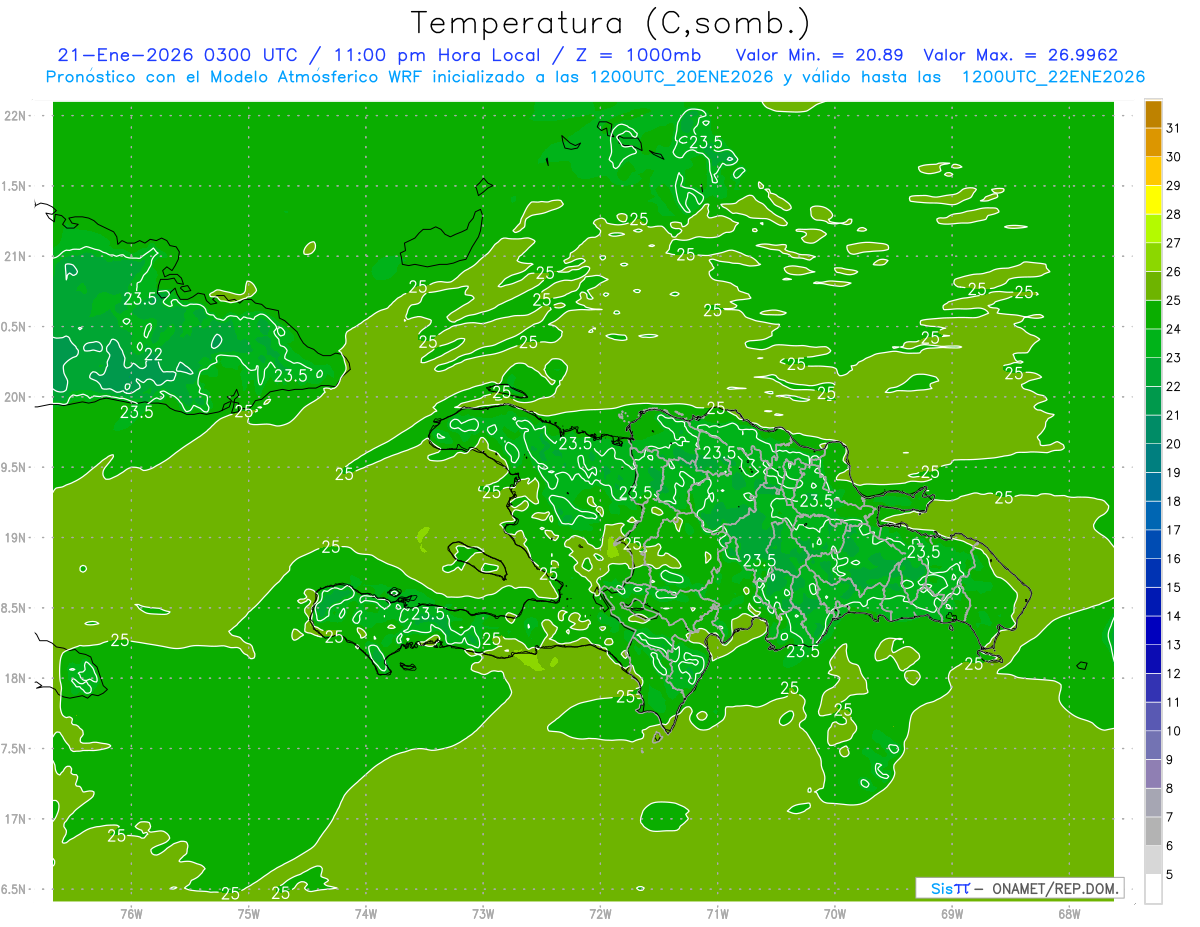This screenshot has width=1200, height=927.
Task: Click the "22N" latitude axis label
Action: tap(17, 116)
